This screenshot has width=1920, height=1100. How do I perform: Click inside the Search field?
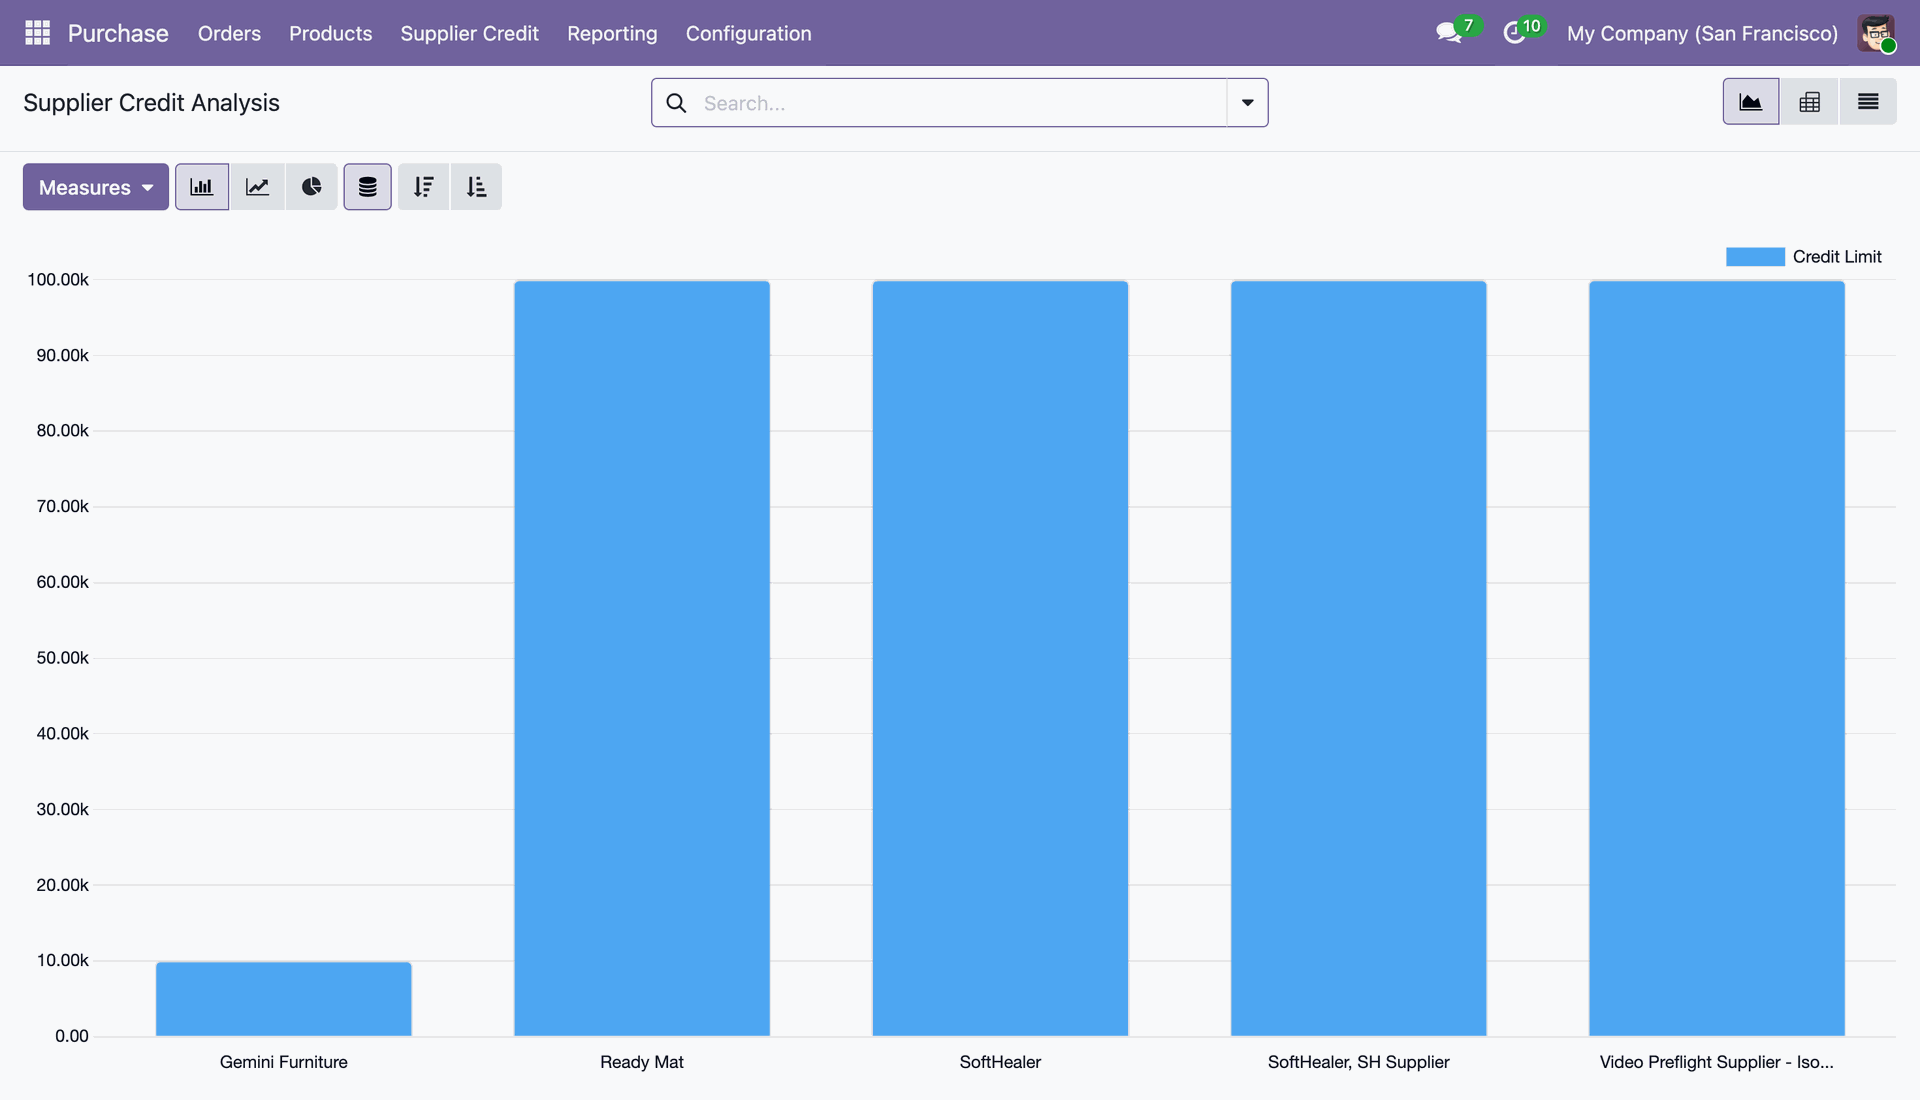[x=960, y=103]
